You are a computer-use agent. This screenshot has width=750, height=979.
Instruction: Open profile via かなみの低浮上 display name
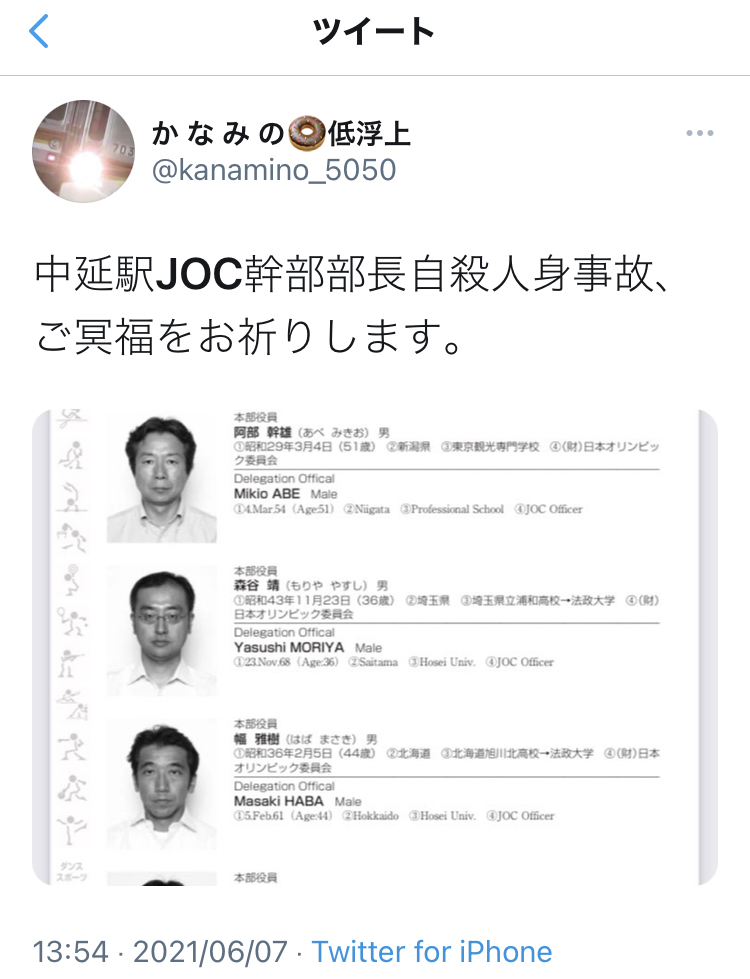point(281,133)
